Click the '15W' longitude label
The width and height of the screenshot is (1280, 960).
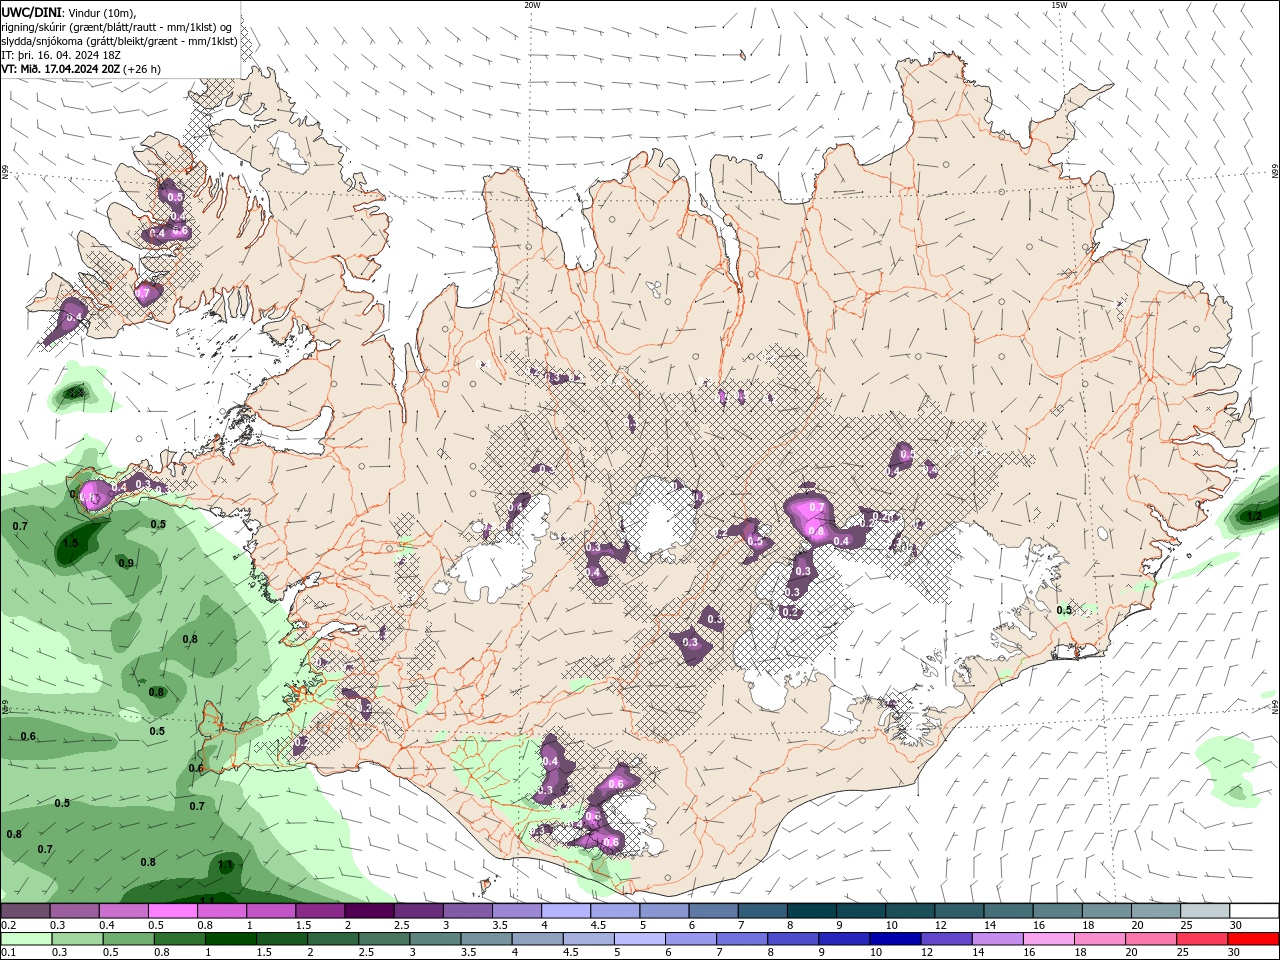pyautogui.click(x=1059, y=5)
